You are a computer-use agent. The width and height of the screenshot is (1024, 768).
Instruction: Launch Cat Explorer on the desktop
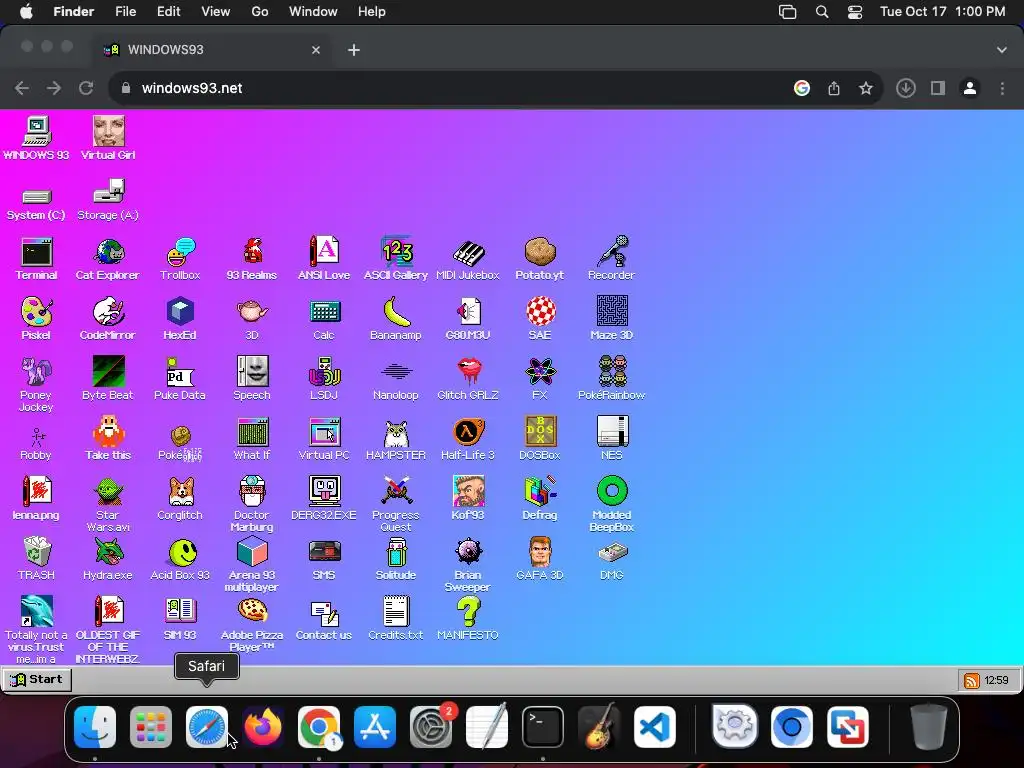point(108,259)
